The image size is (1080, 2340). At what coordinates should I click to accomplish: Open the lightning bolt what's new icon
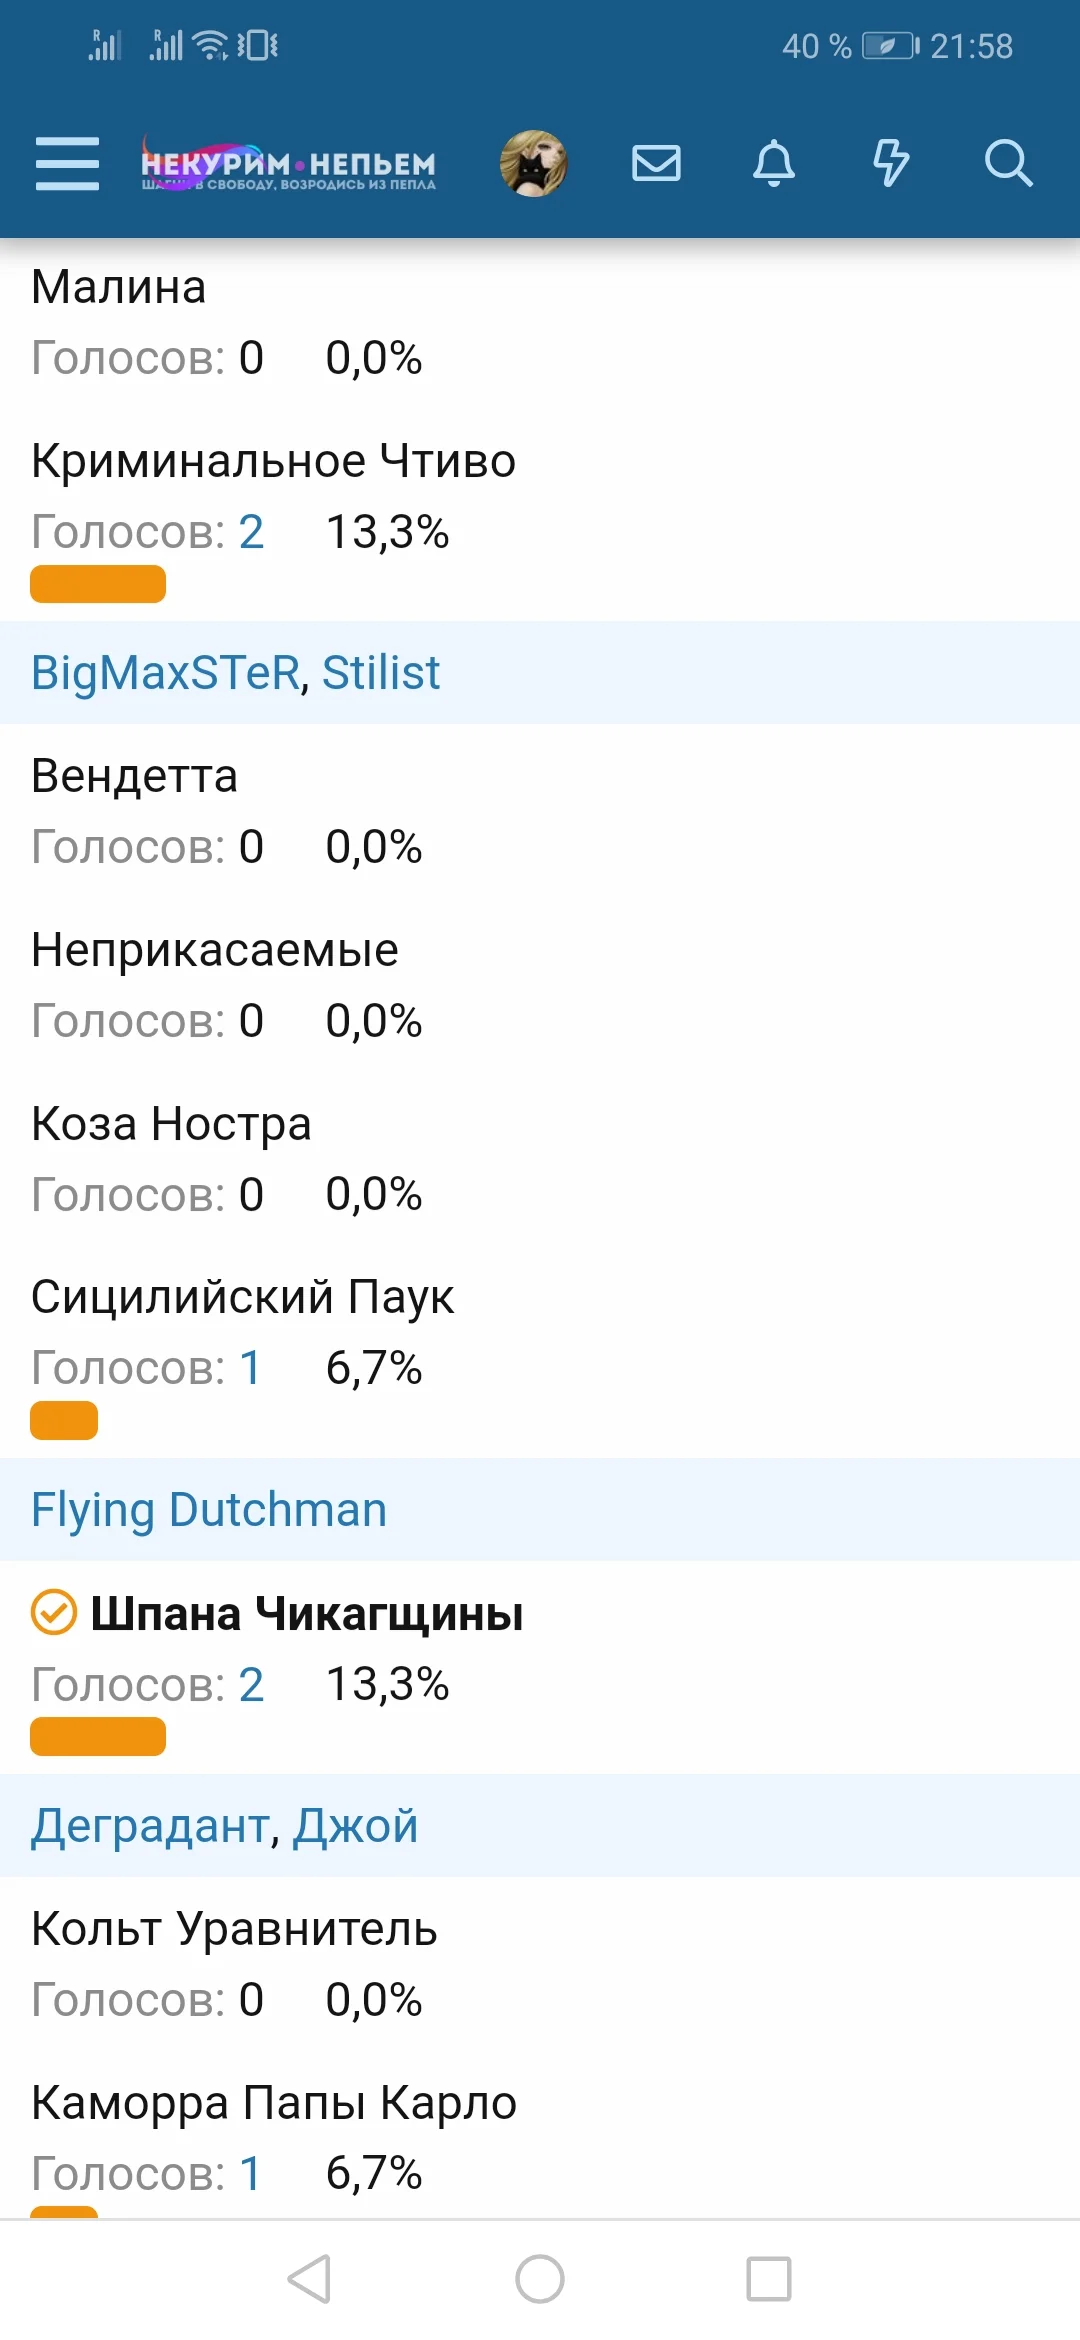891,163
